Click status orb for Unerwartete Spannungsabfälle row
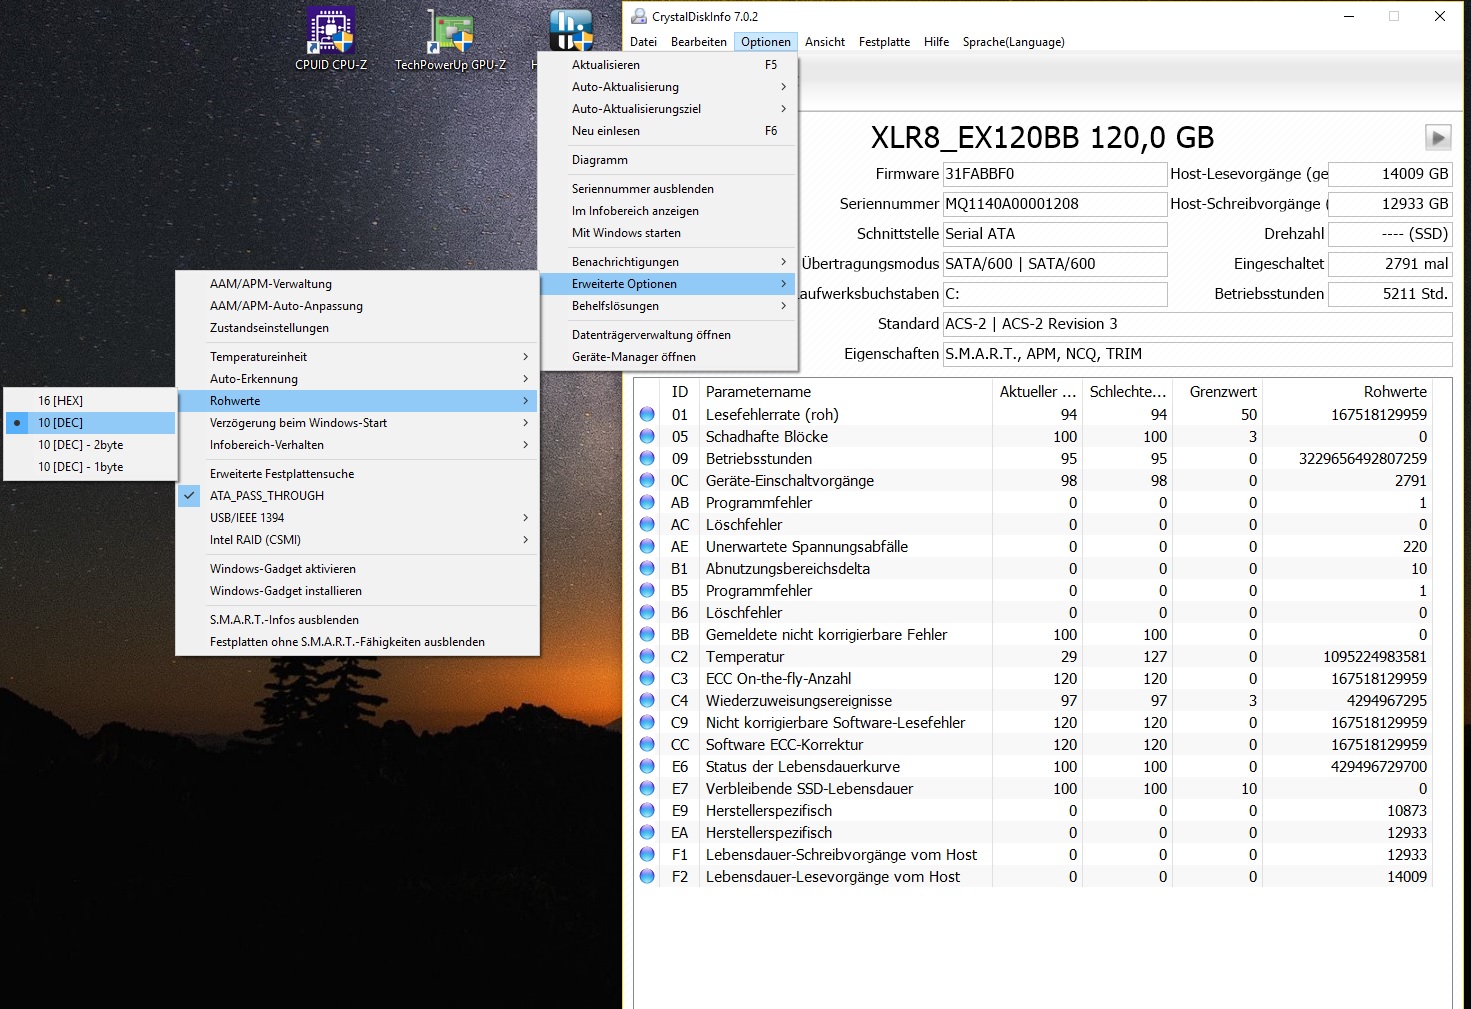Screen dimensions: 1471x1009 tap(647, 546)
